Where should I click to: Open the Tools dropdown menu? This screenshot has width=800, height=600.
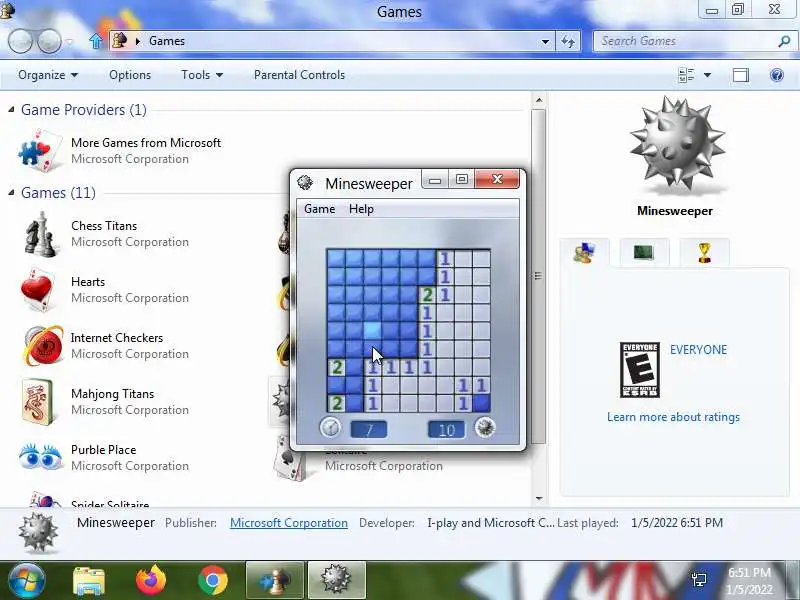pos(202,75)
